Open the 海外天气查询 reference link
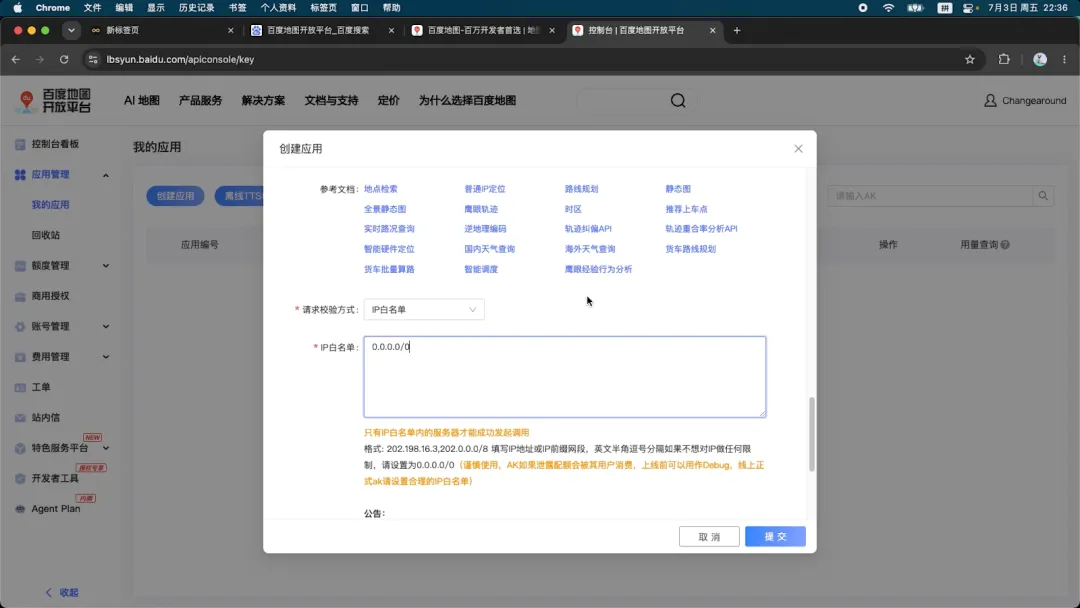 pos(590,249)
